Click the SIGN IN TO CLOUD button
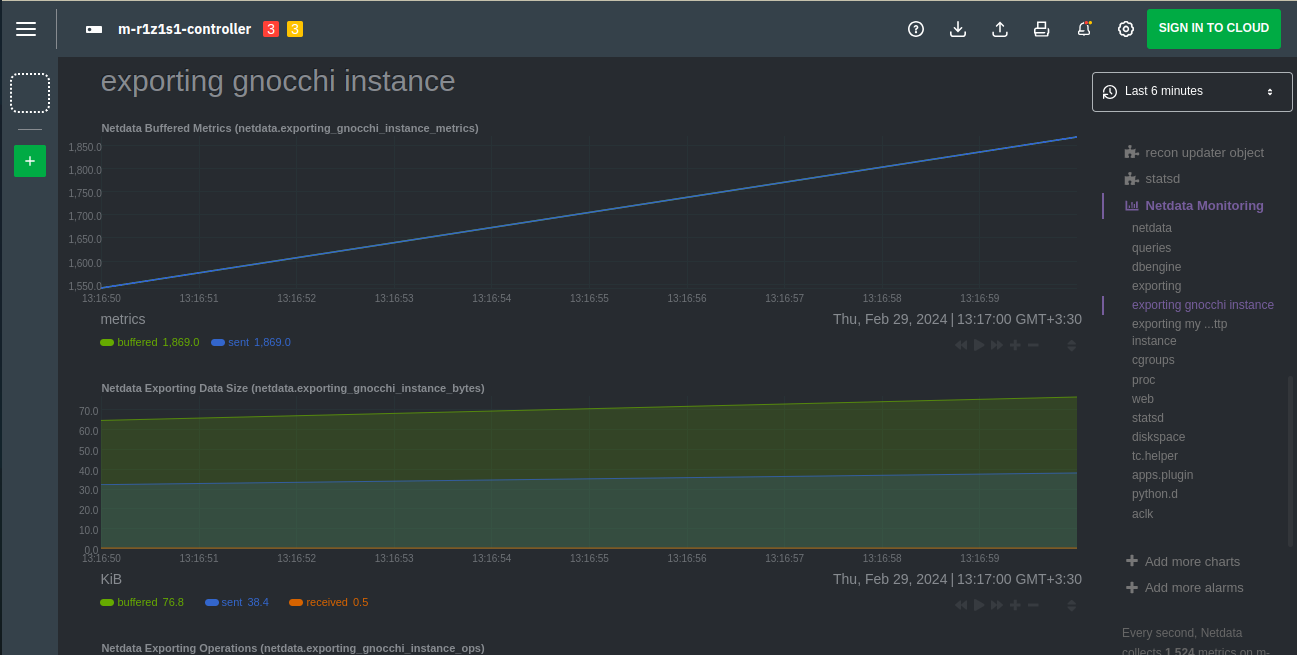This screenshot has height=655, width=1297. click(x=1213, y=28)
